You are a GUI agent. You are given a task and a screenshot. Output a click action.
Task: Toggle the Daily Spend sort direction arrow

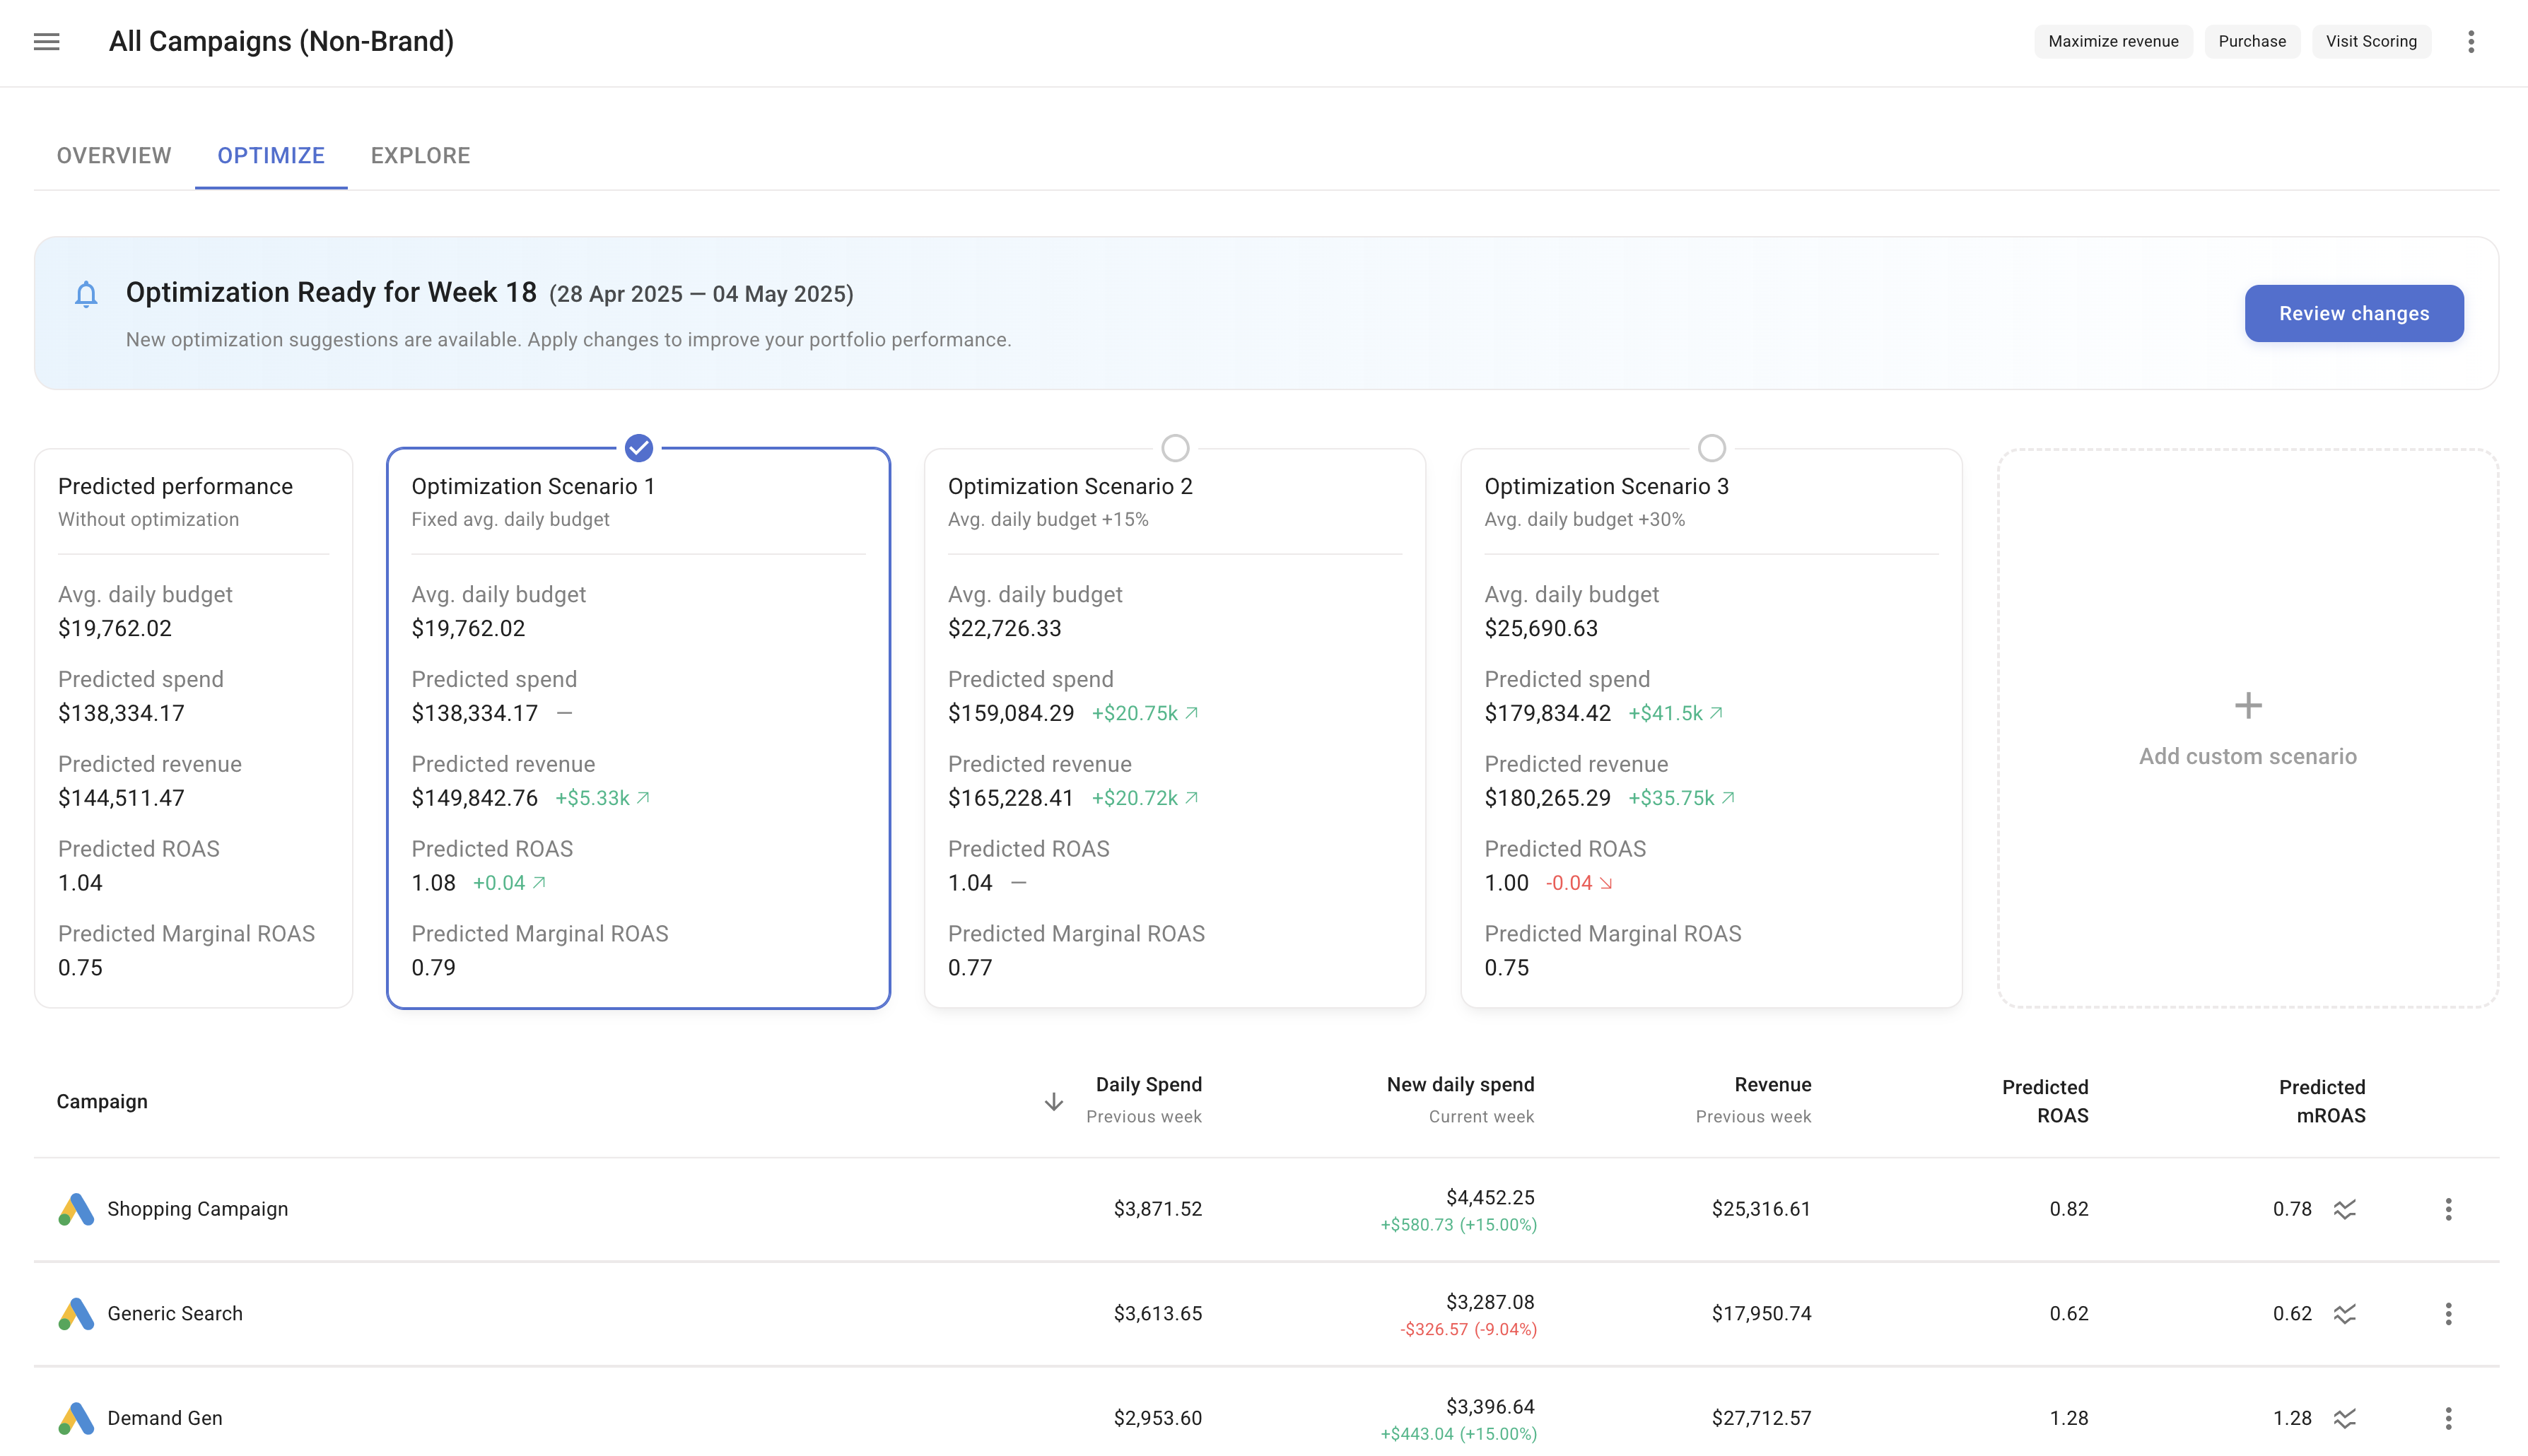(1054, 1101)
